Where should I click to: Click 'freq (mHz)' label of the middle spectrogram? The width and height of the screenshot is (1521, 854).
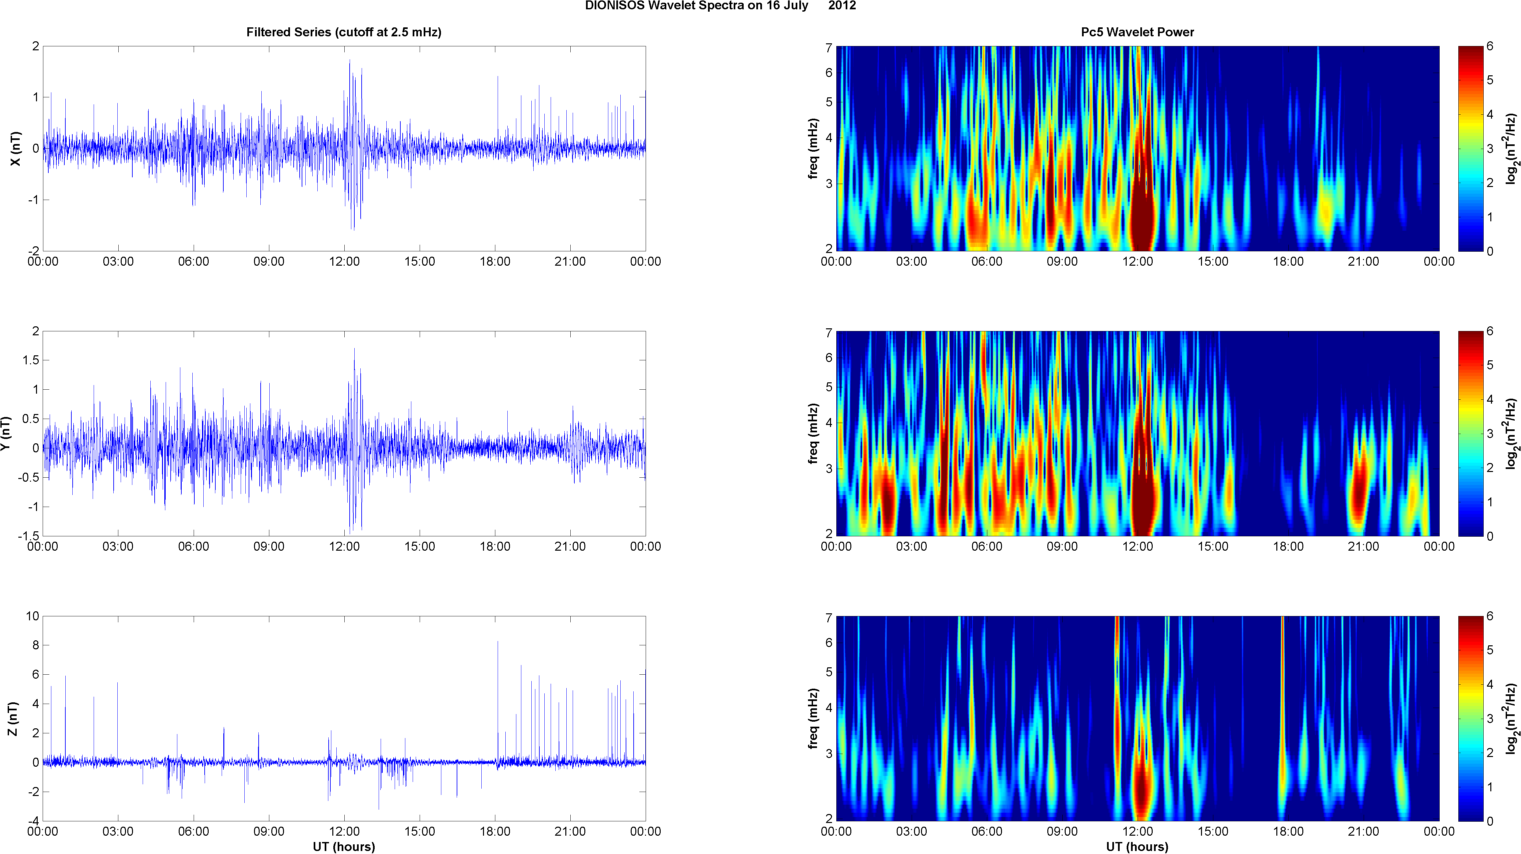click(x=813, y=433)
